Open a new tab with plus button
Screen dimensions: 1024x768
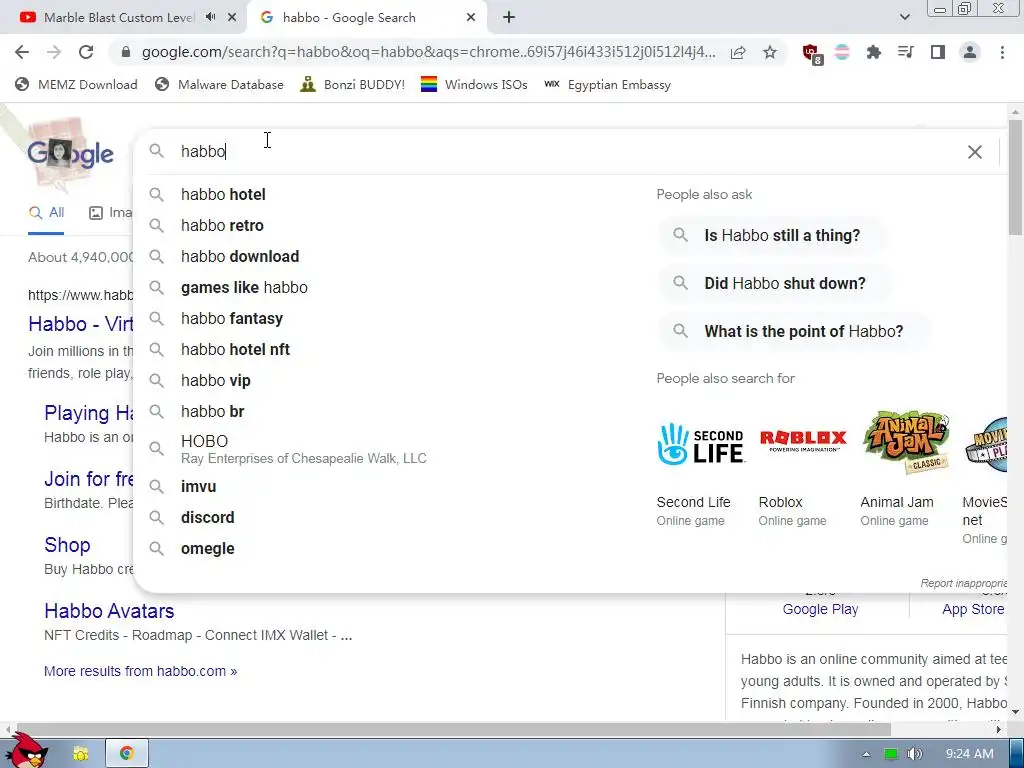(x=509, y=18)
